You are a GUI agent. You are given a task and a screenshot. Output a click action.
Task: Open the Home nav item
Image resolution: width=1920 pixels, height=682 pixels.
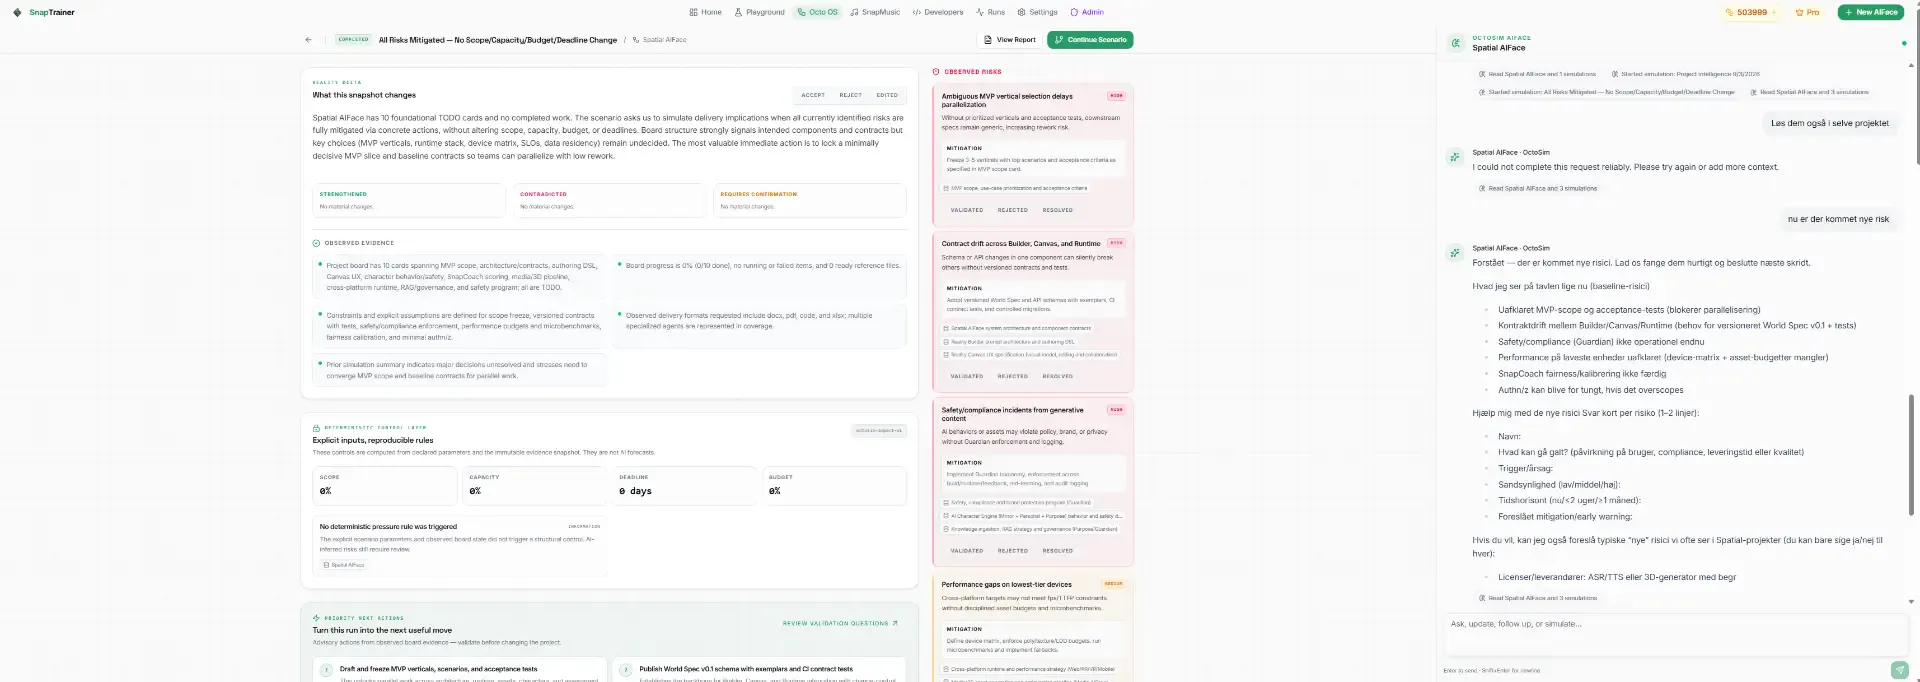(705, 12)
